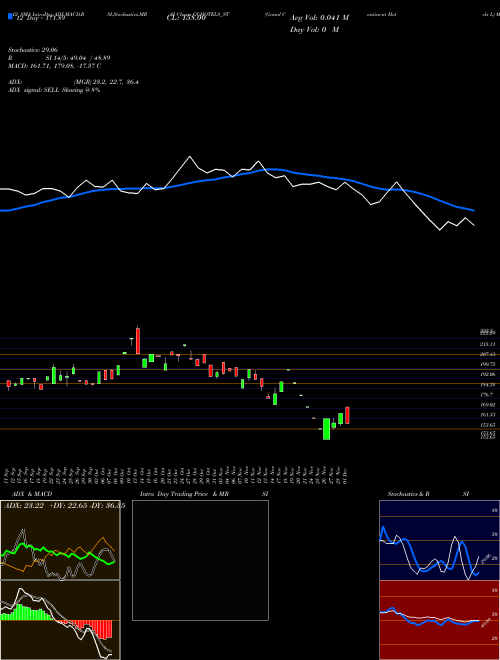Click the 161.33 price axis label
The image size is (500, 660).
pyautogui.click(x=487, y=415)
